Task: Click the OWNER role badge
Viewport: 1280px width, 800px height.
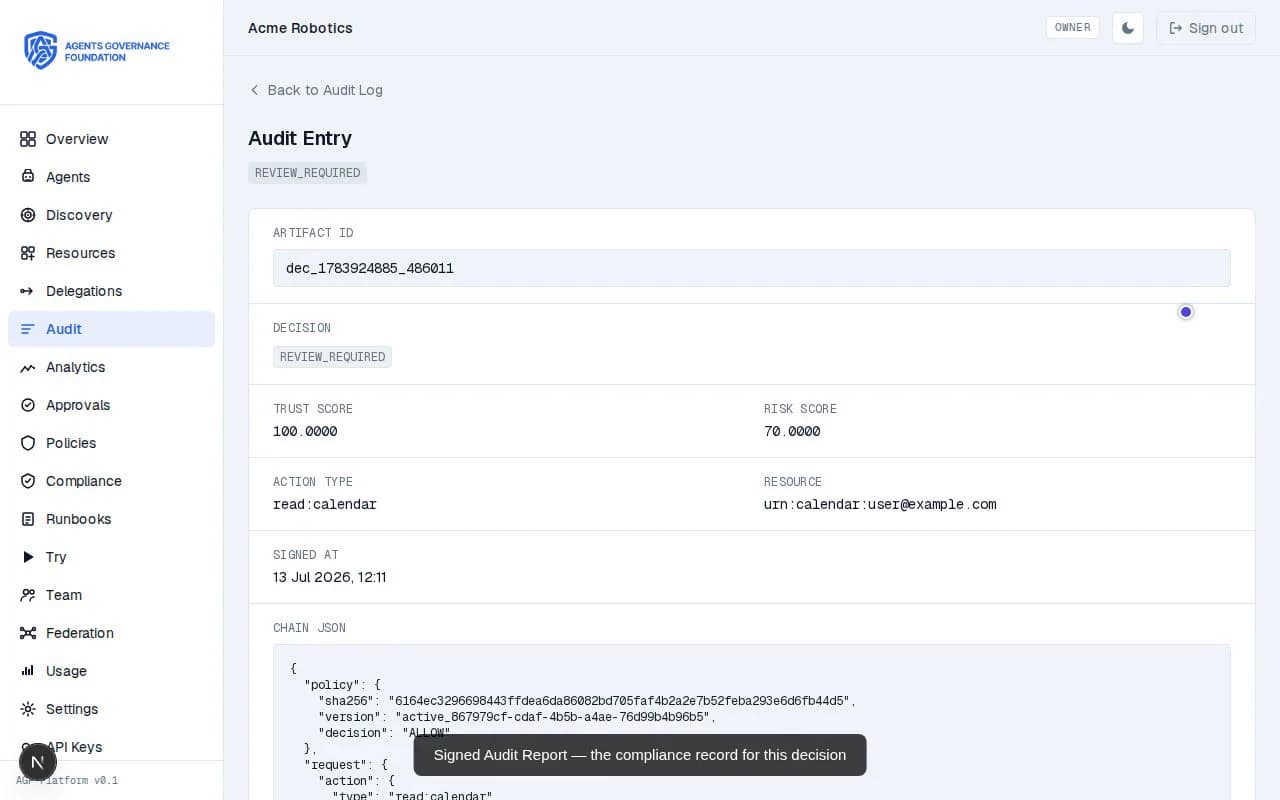Action: point(1073,28)
